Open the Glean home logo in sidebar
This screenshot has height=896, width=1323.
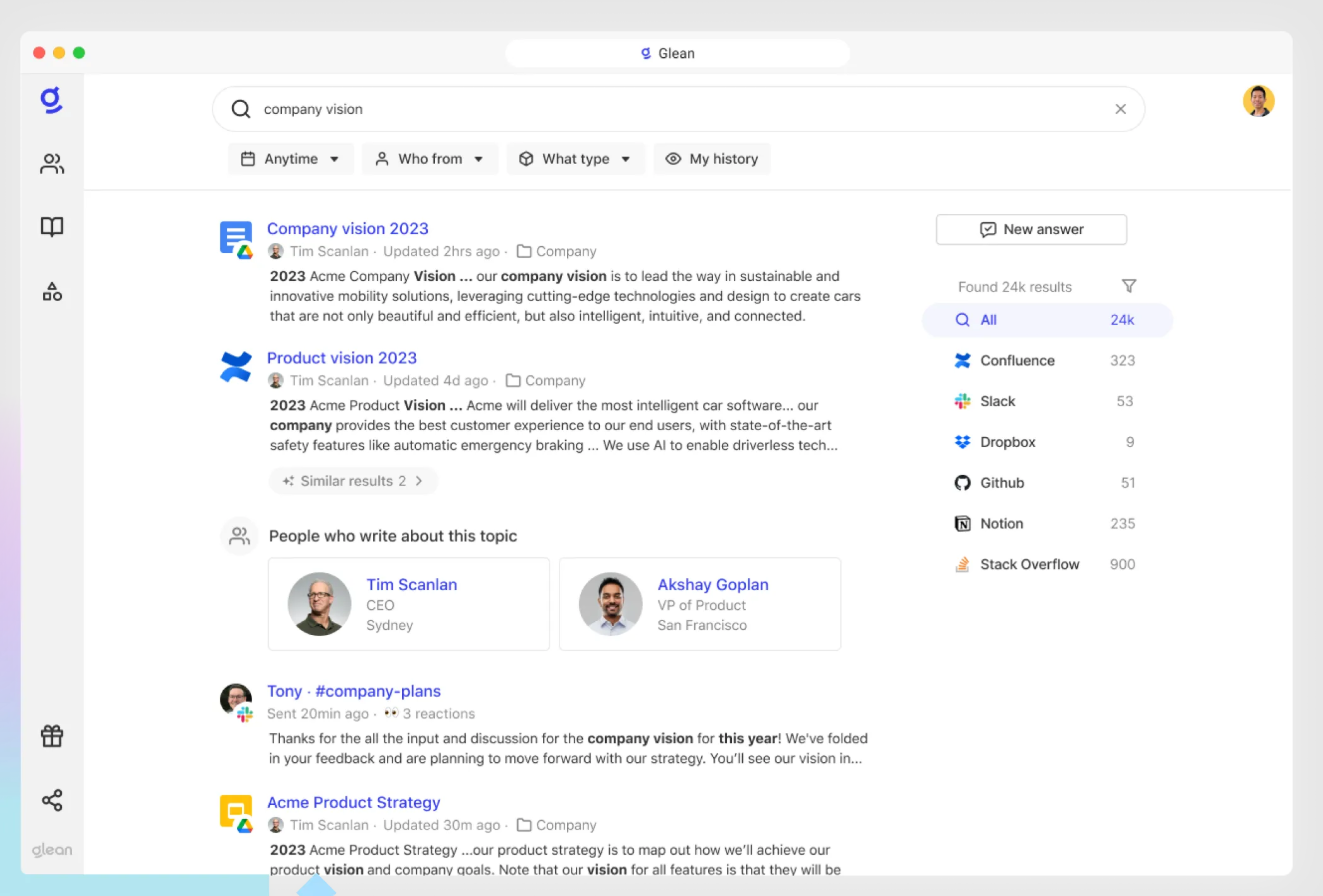(51, 100)
